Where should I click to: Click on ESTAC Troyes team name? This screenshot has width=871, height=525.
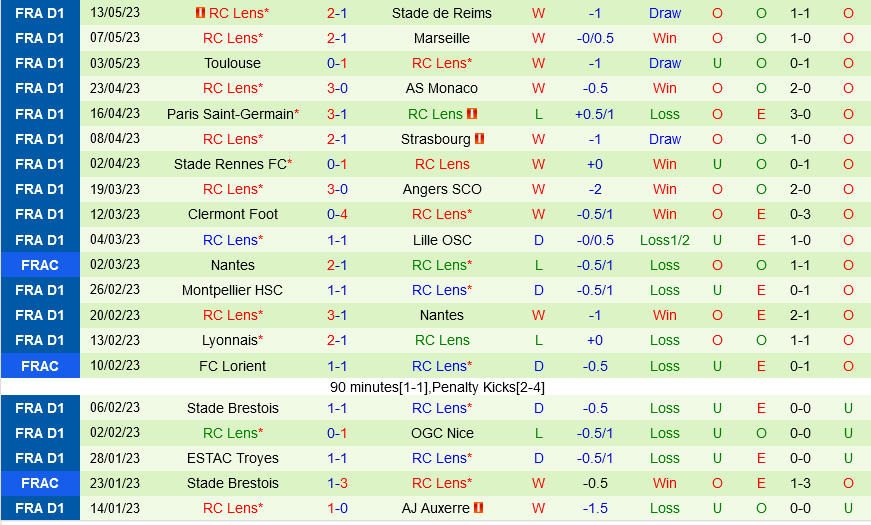[233, 458]
